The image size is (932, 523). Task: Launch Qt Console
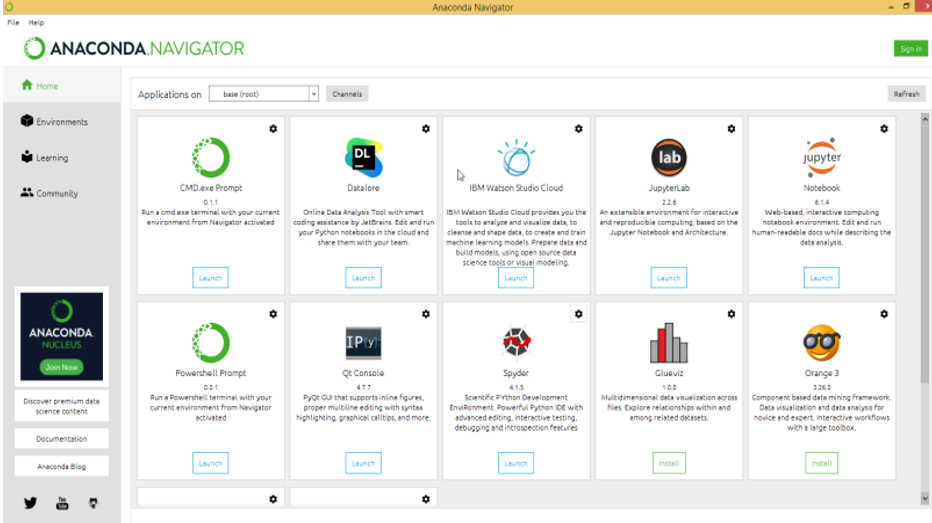363,463
